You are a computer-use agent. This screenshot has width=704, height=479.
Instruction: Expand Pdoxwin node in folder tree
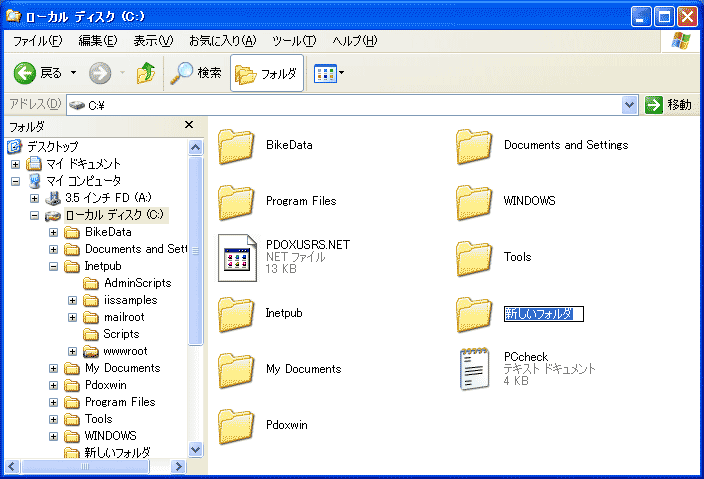pos(53,386)
